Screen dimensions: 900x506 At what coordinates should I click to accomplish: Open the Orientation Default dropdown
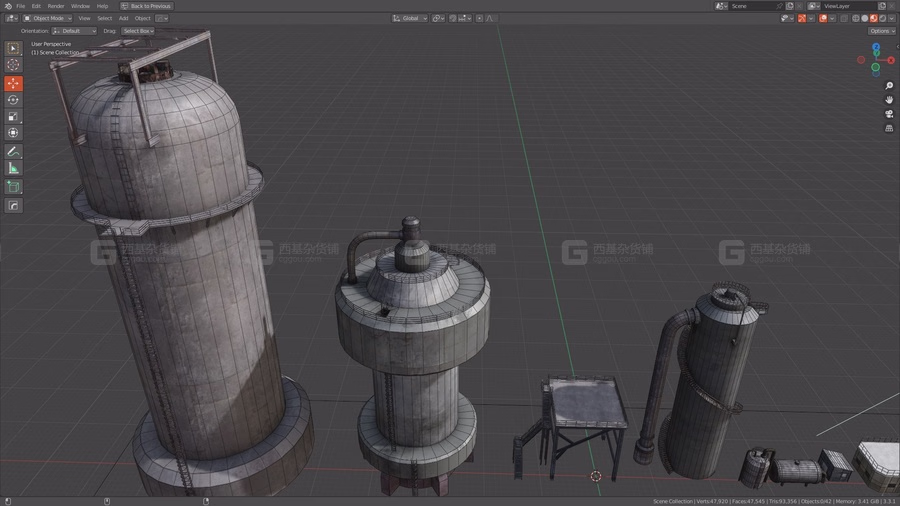(x=74, y=31)
